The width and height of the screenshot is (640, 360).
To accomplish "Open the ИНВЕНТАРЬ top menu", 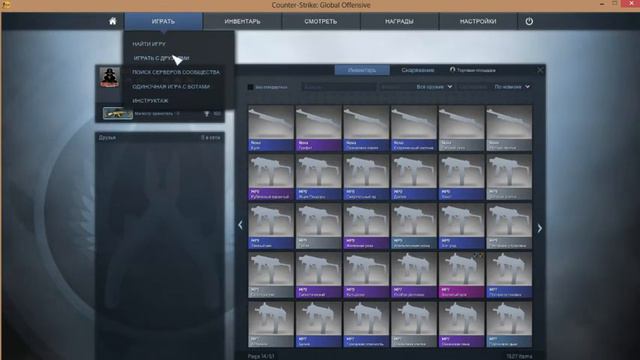I will (242, 21).
